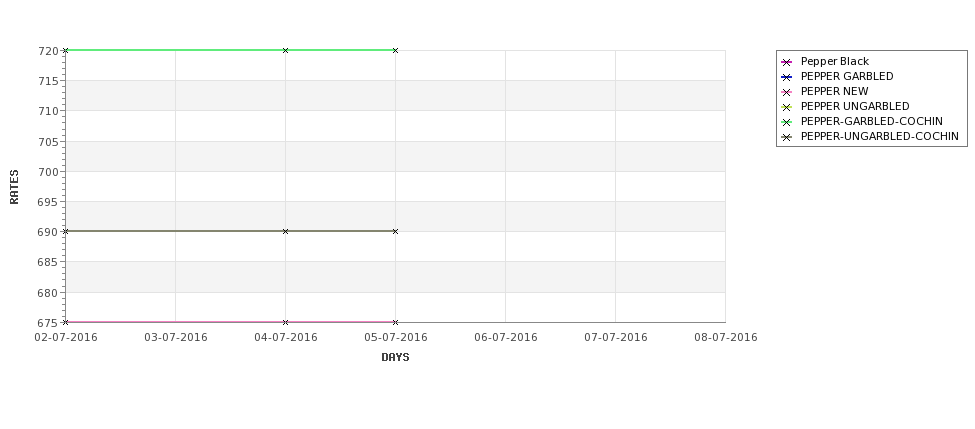Click the Pepper Black legend label
This screenshot has width=975, height=429.
[834, 62]
